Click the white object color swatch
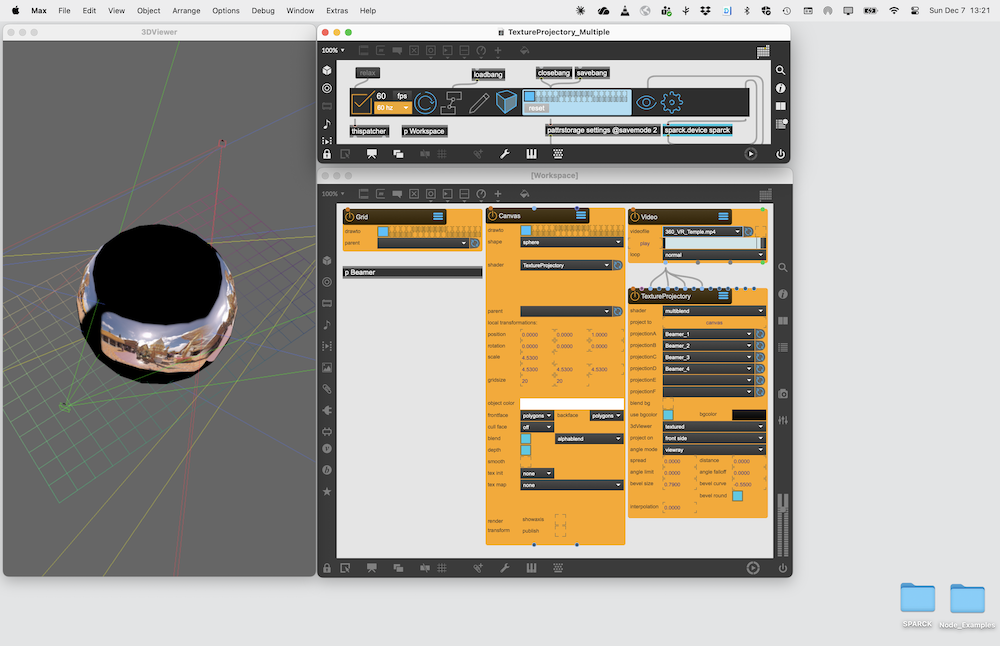Viewport: 1000px width, 646px height. tap(571, 403)
